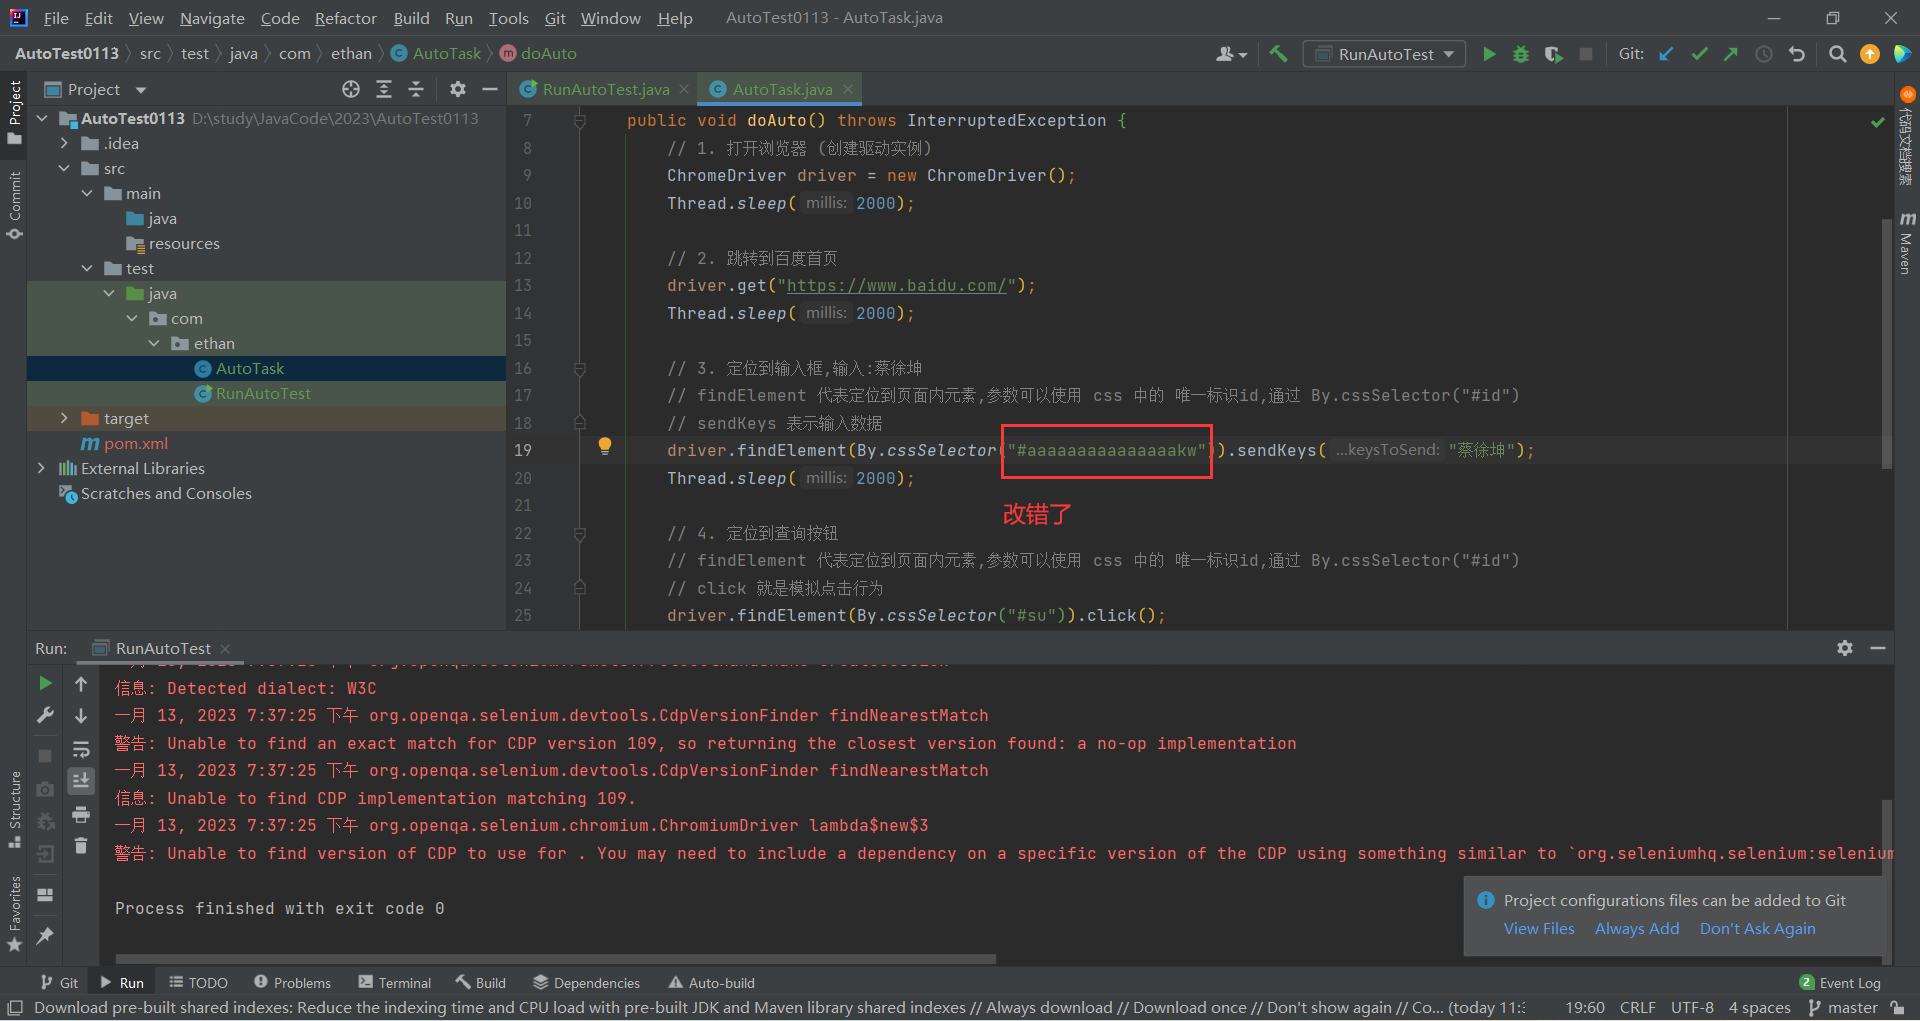Open the Problems tool window tab

[292, 983]
